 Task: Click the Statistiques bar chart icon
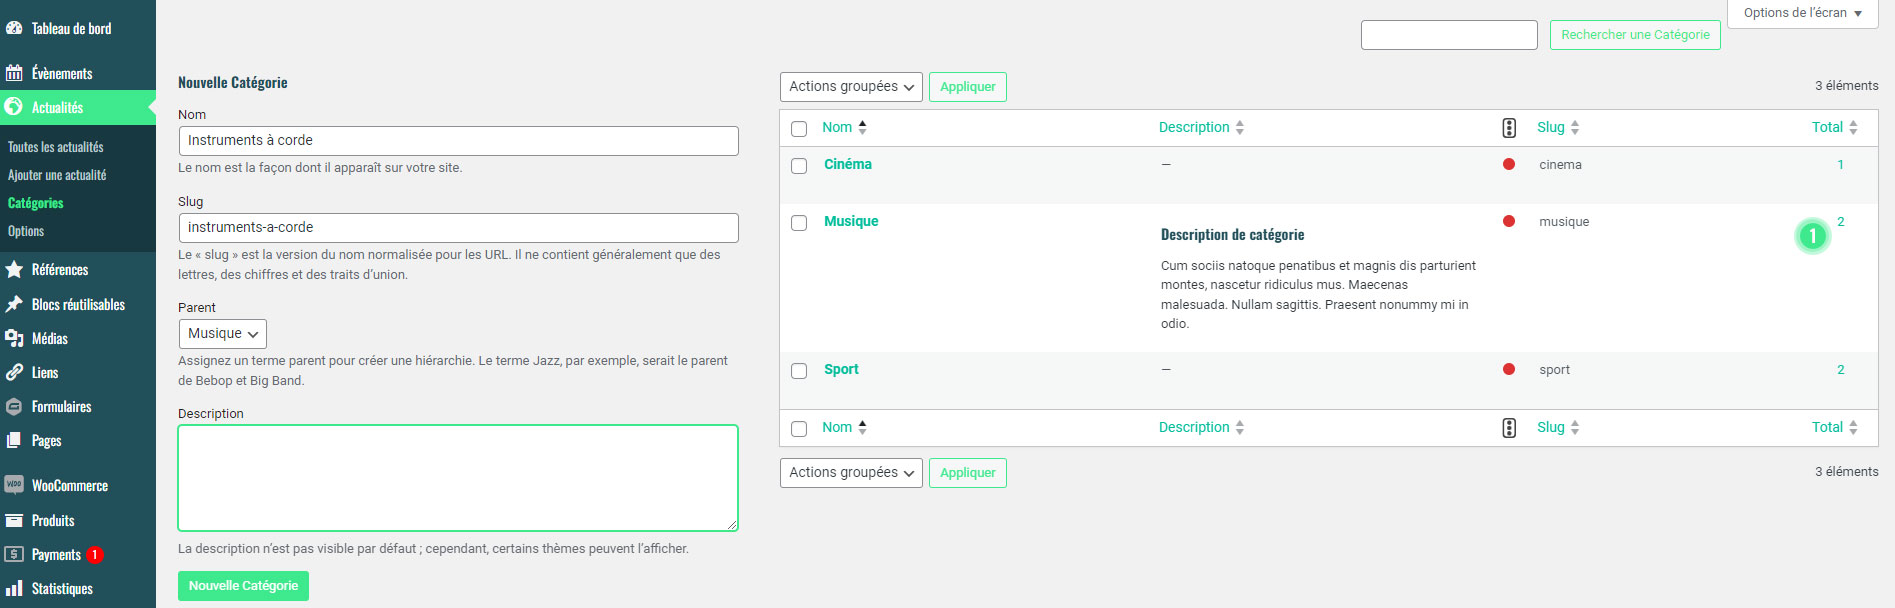[x=14, y=588]
